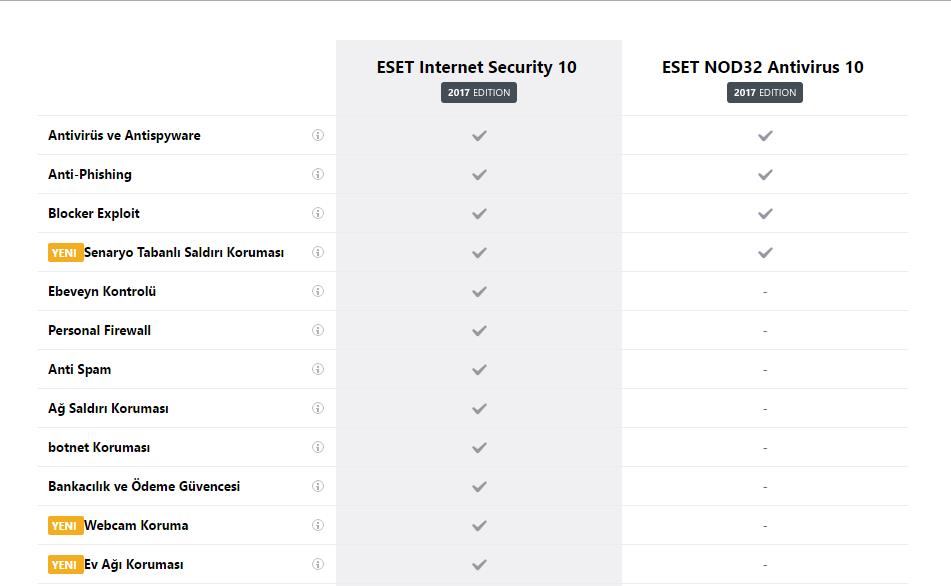The height and width of the screenshot is (586, 951).
Task: Click info icon next to Anti-Phishing
Action: pyautogui.click(x=318, y=174)
